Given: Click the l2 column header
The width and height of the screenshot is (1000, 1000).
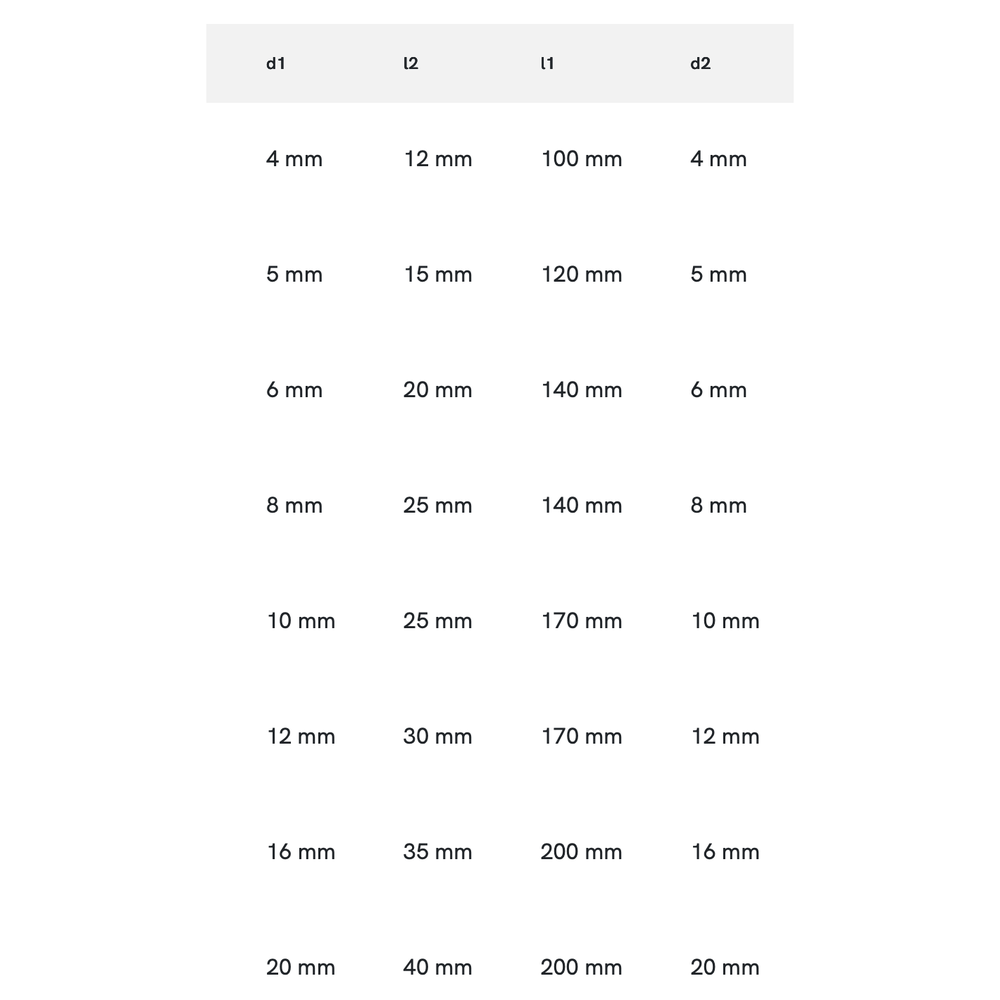Looking at the screenshot, I should click(410, 64).
